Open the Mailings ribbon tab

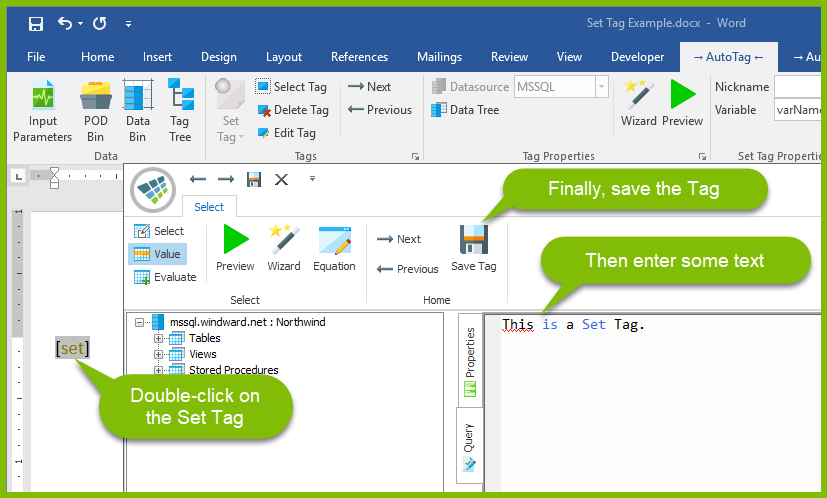(439, 57)
